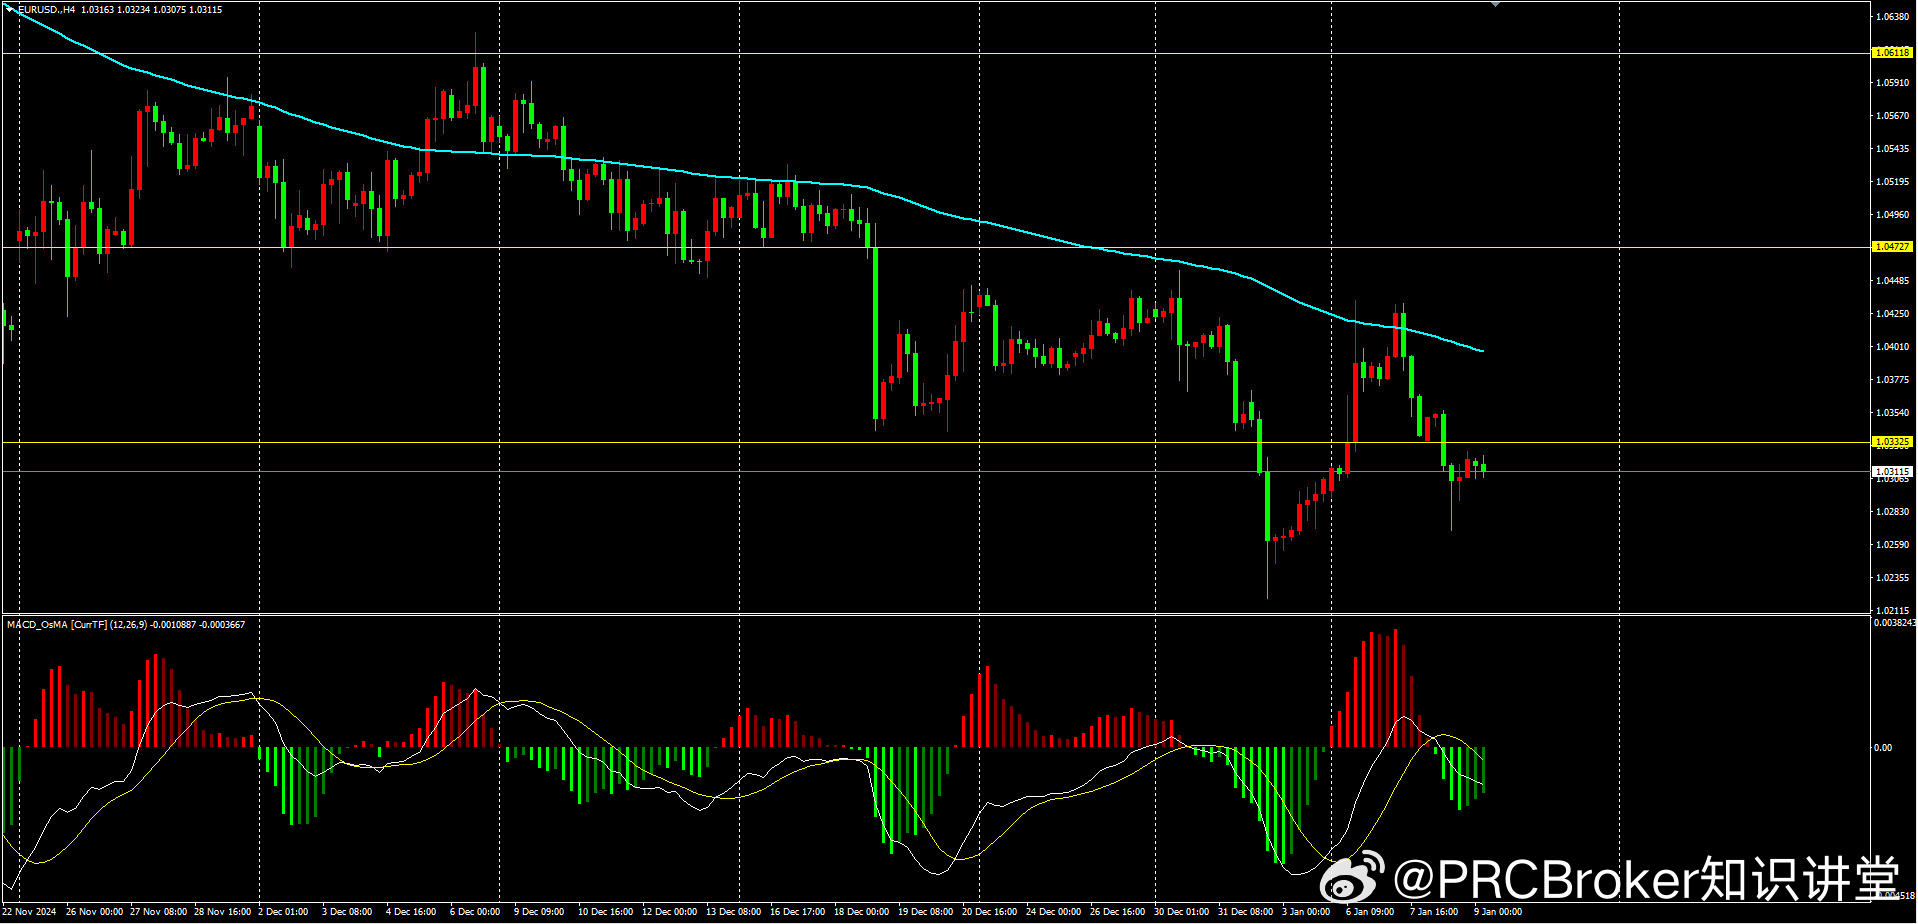Click the 22 Nov 2024 date label

(x=30, y=912)
